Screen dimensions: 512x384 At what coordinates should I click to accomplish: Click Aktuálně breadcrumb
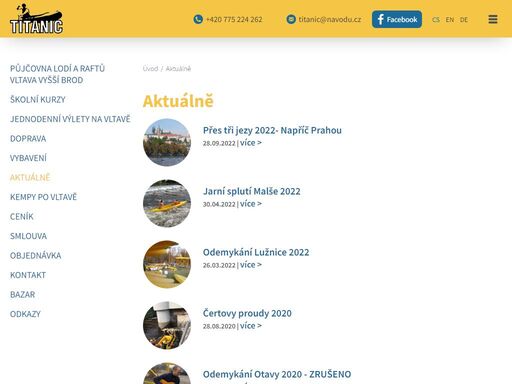[178, 69]
